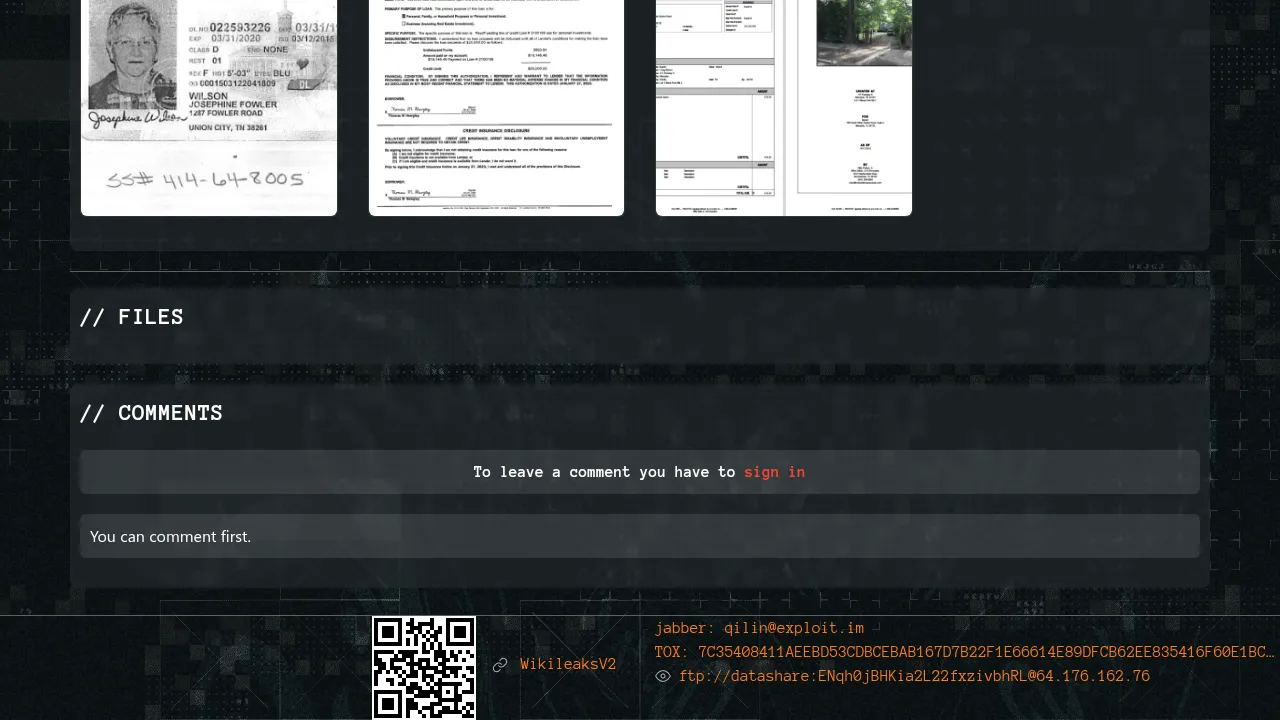Click the eye icon before the ftp address
The image size is (1280, 720).
[x=662, y=677]
